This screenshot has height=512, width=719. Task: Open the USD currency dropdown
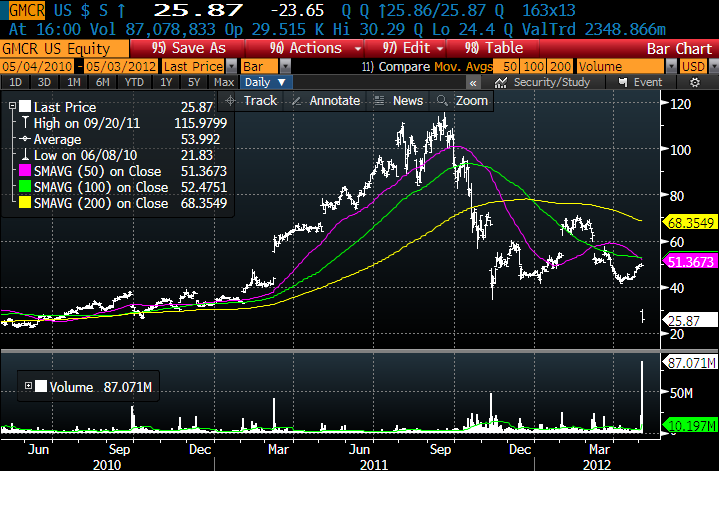713,66
